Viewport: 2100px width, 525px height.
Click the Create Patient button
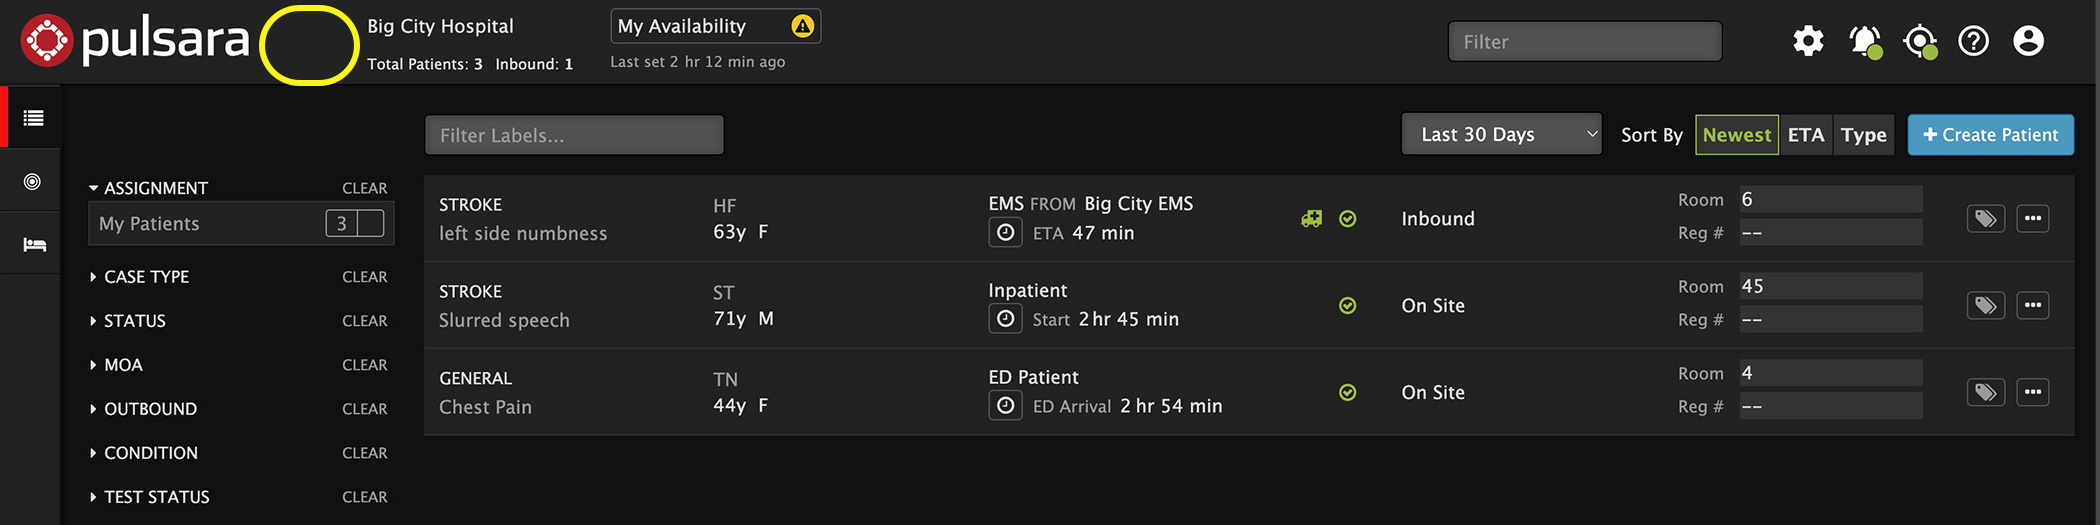[x=1990, y=135]
